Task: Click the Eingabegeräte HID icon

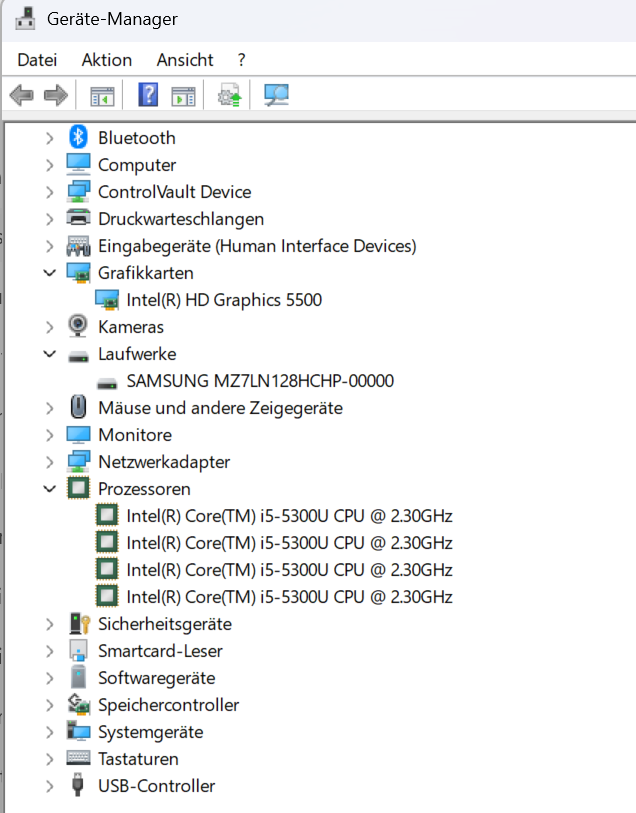Action: click(78, 246)
